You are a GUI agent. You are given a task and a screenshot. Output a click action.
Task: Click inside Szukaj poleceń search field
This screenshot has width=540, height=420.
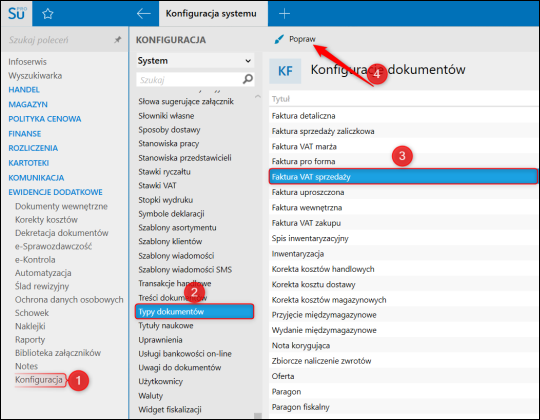(59, 40)
